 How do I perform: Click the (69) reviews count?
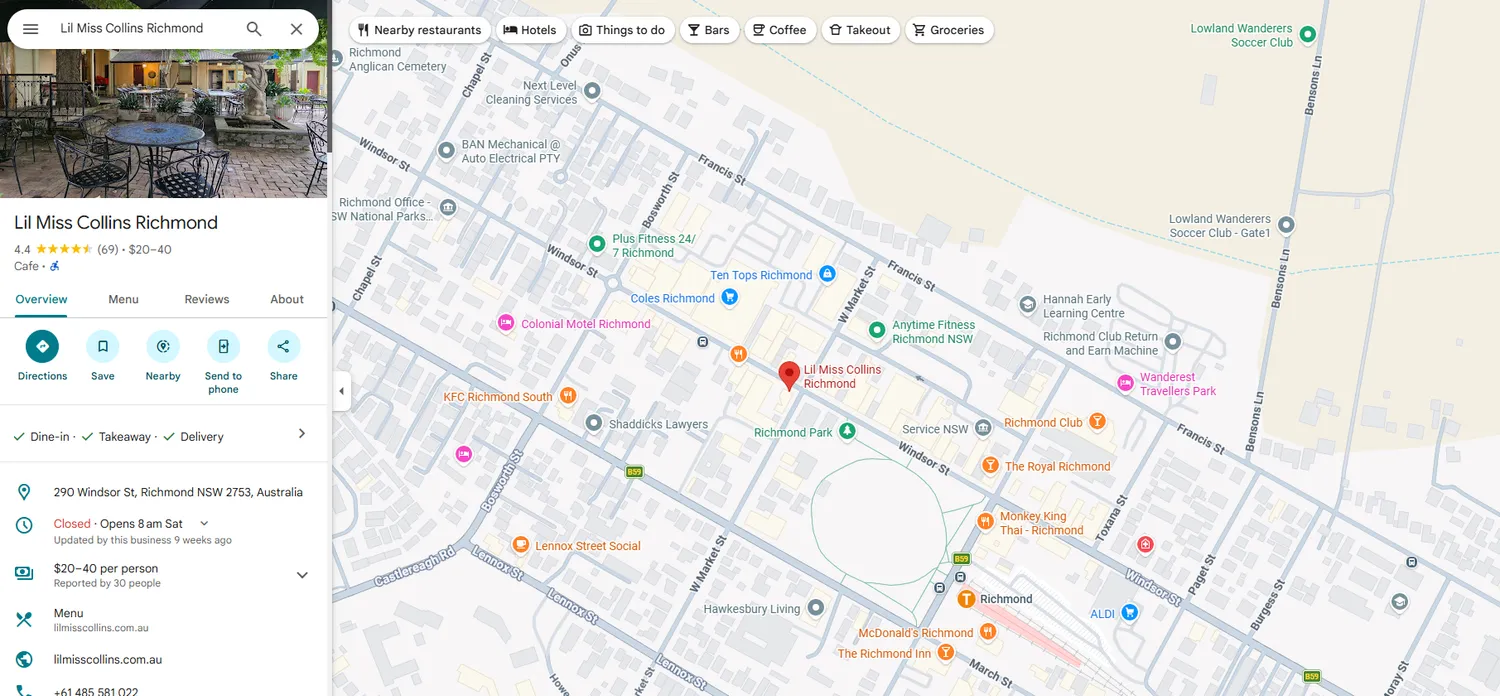[108, 249]
